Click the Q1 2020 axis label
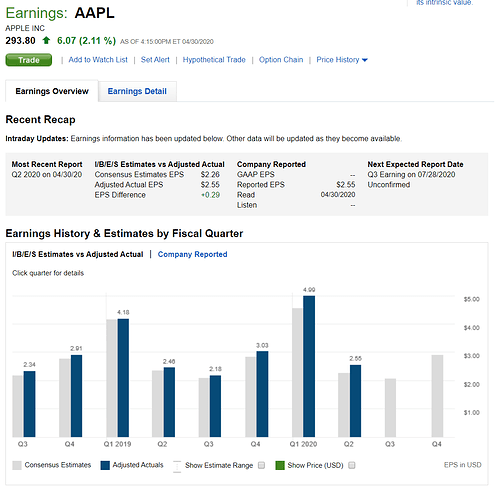The height and width of the screenshot is (500, 503). coord(303,444)
